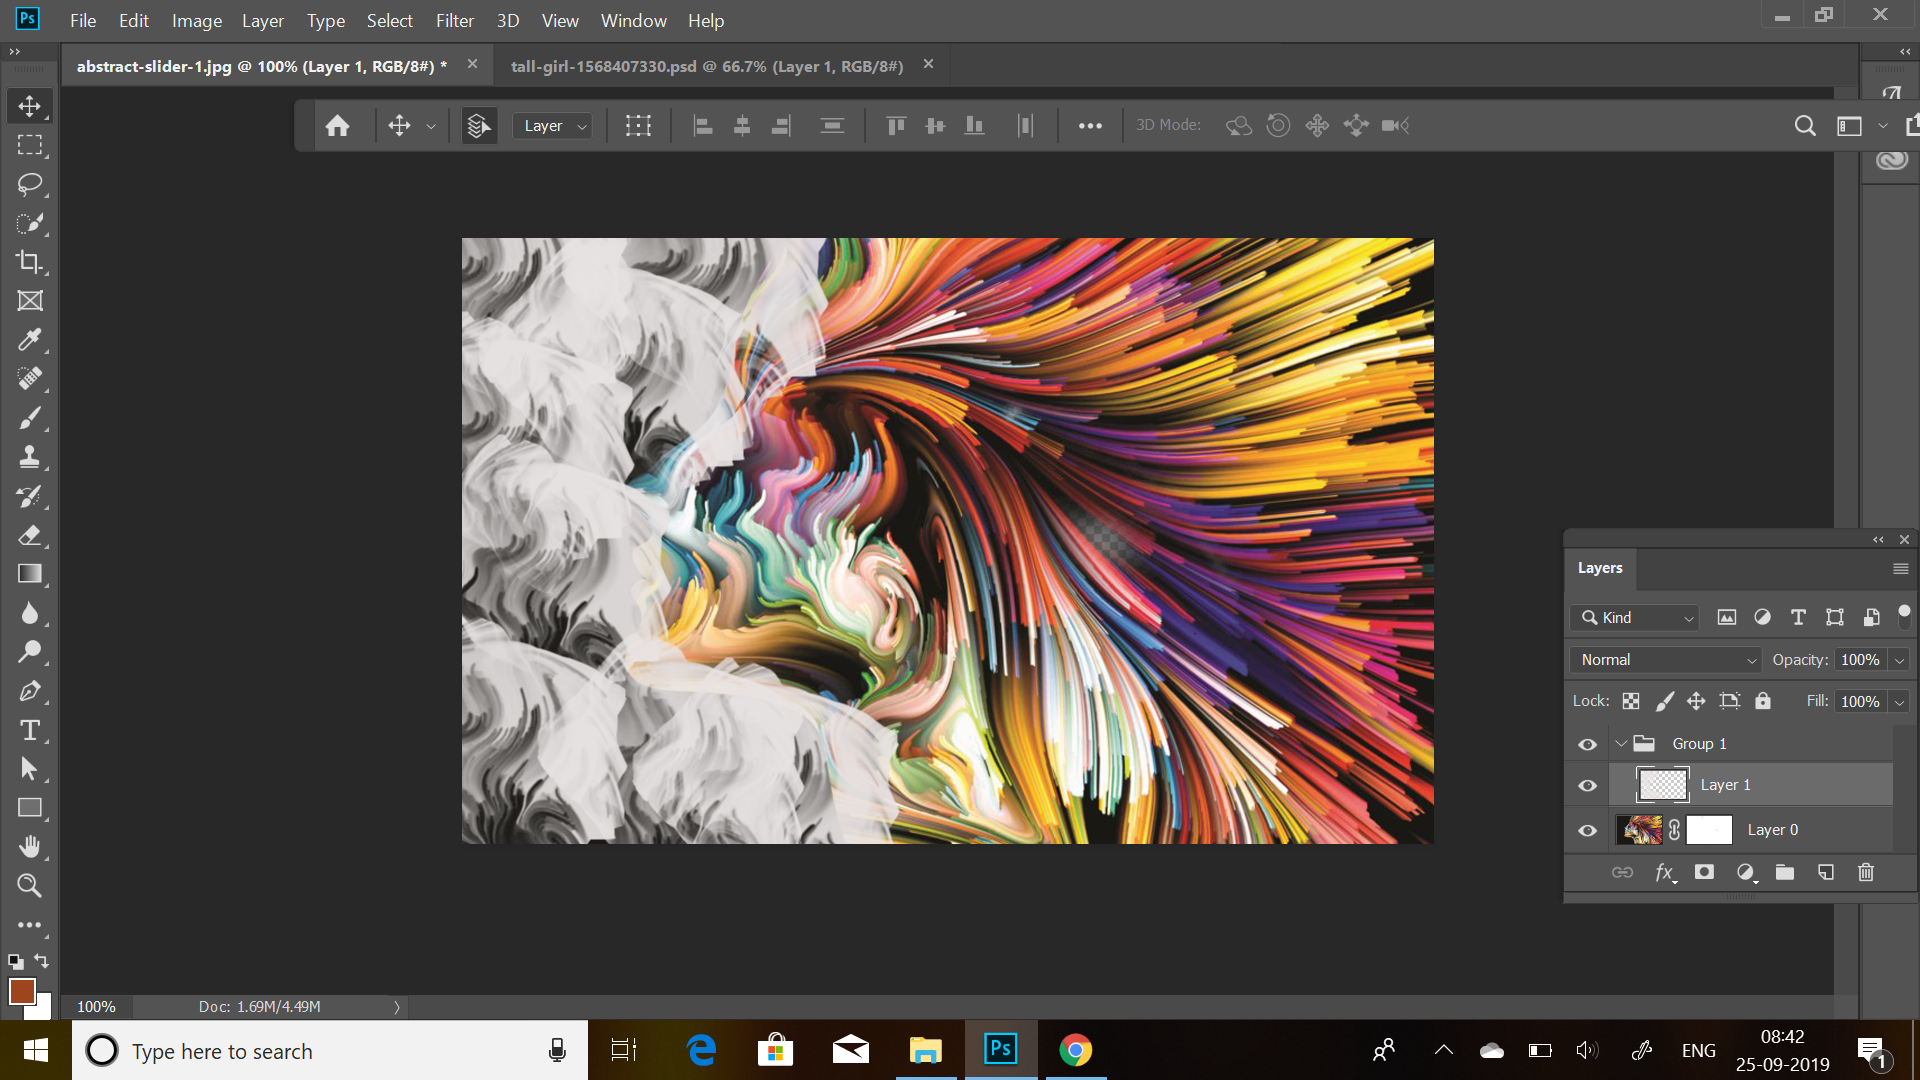Open the Filter menu

[454, 20]
